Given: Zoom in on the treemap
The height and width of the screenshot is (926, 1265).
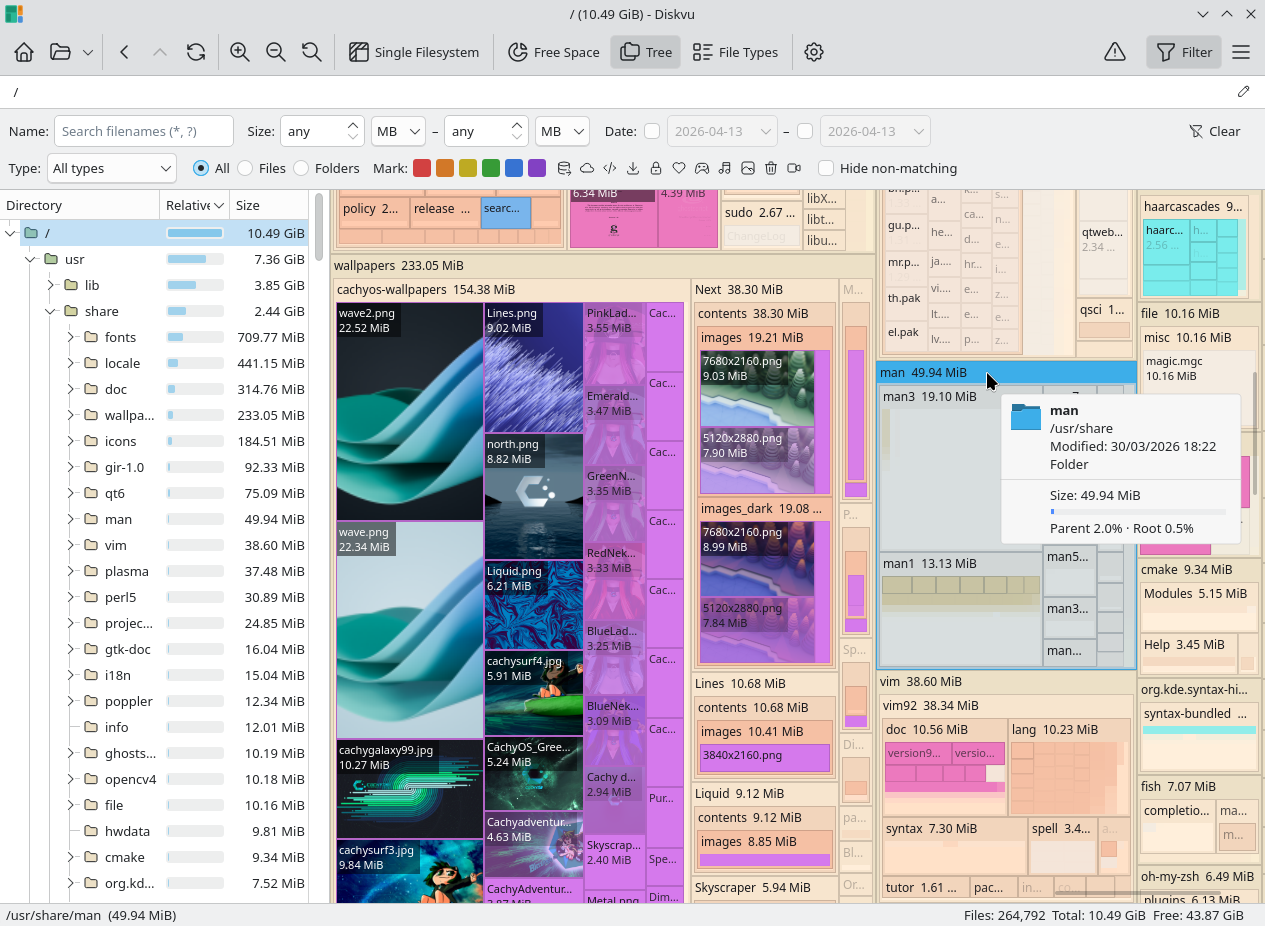Looking at the screenshot, I should coord(240,52).
